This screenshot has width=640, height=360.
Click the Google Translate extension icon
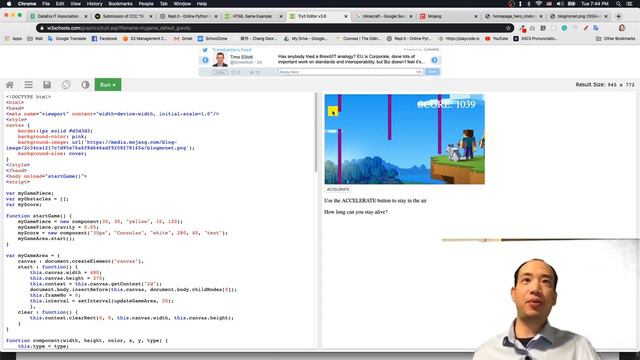(596, 28)
